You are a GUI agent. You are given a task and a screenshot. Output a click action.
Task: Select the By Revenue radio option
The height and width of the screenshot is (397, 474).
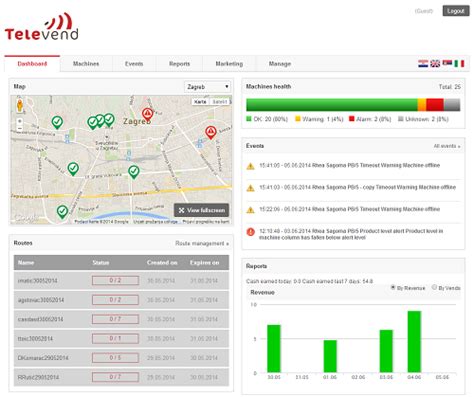[x=393, y=287]
